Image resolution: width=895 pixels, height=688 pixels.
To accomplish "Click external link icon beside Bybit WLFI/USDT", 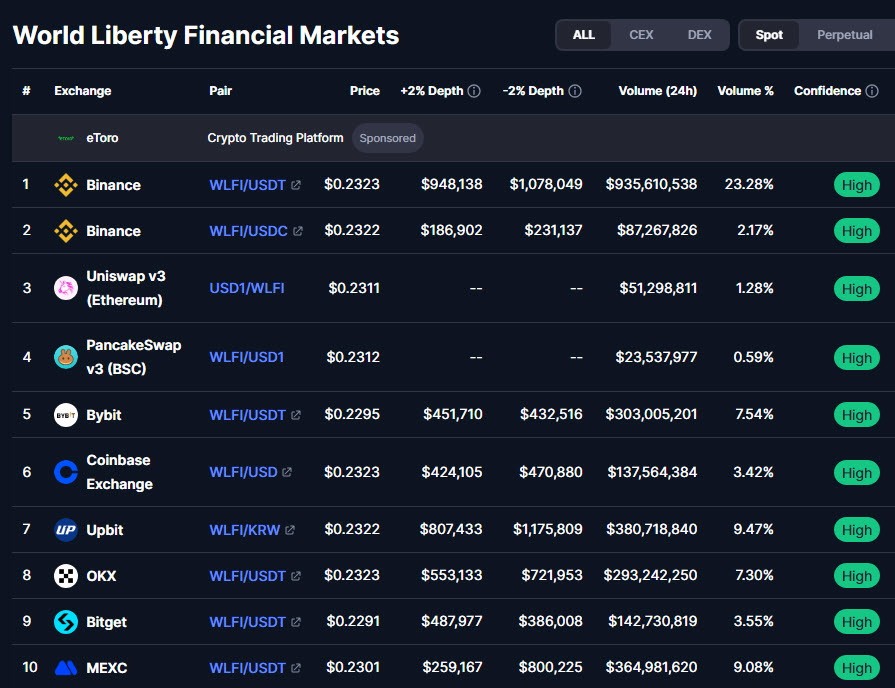I will click(296, 415).
